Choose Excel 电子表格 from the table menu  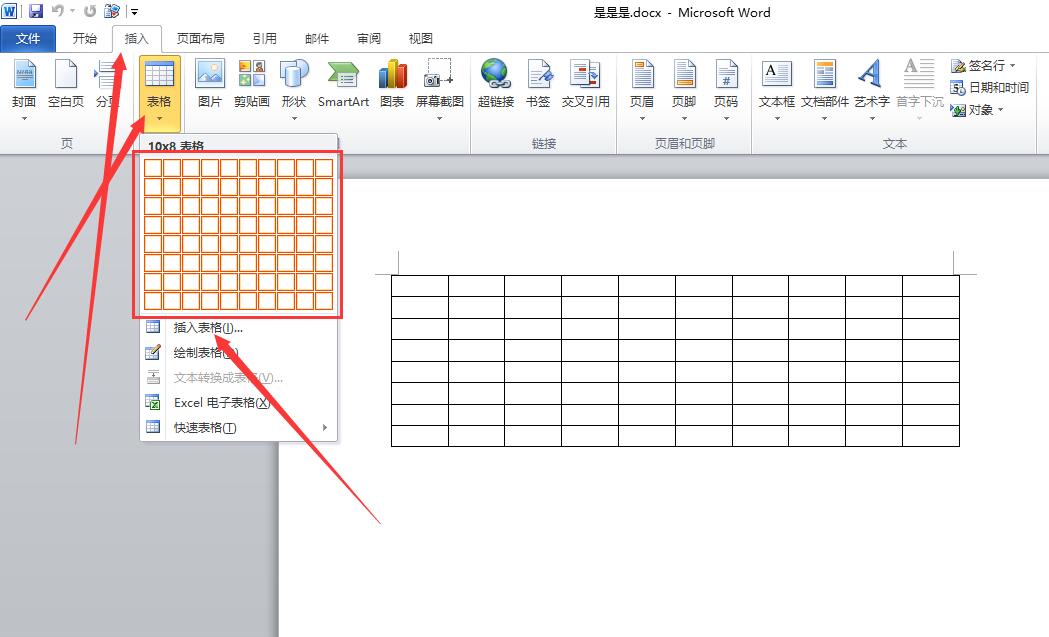point(238,403)
